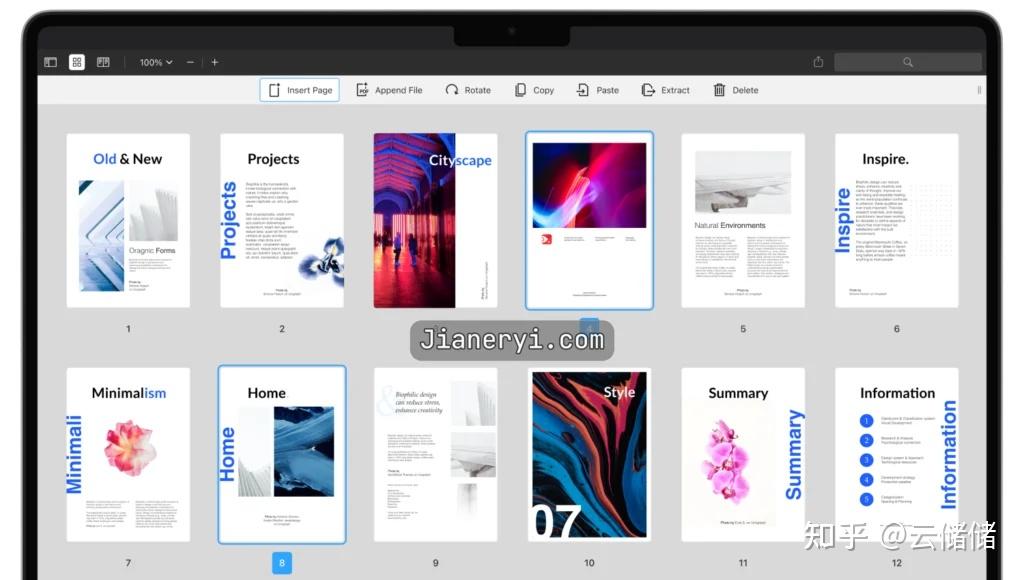The image size is (1024, 580).
Task: Rotate the selected page
Action: pos(468,90)
